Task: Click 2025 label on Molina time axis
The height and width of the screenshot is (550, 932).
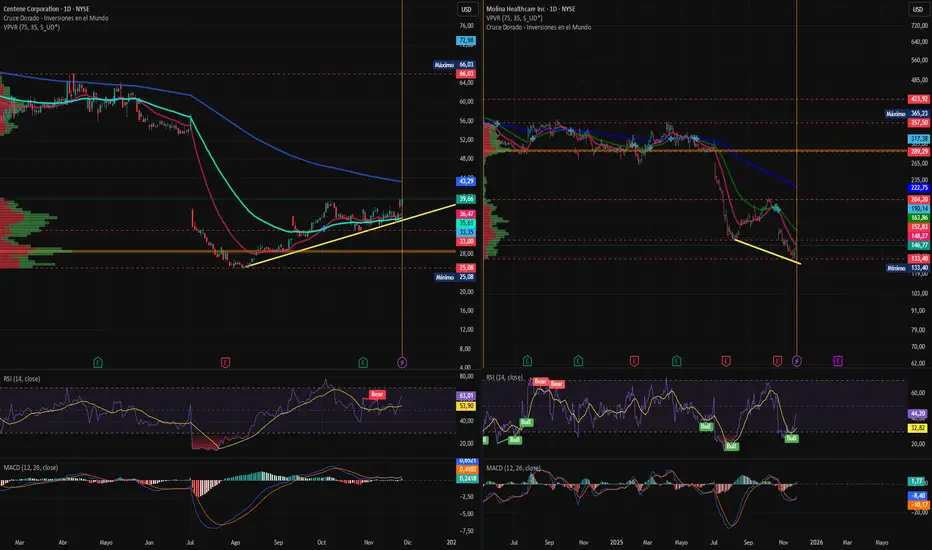Action: (x=616, y=542)
